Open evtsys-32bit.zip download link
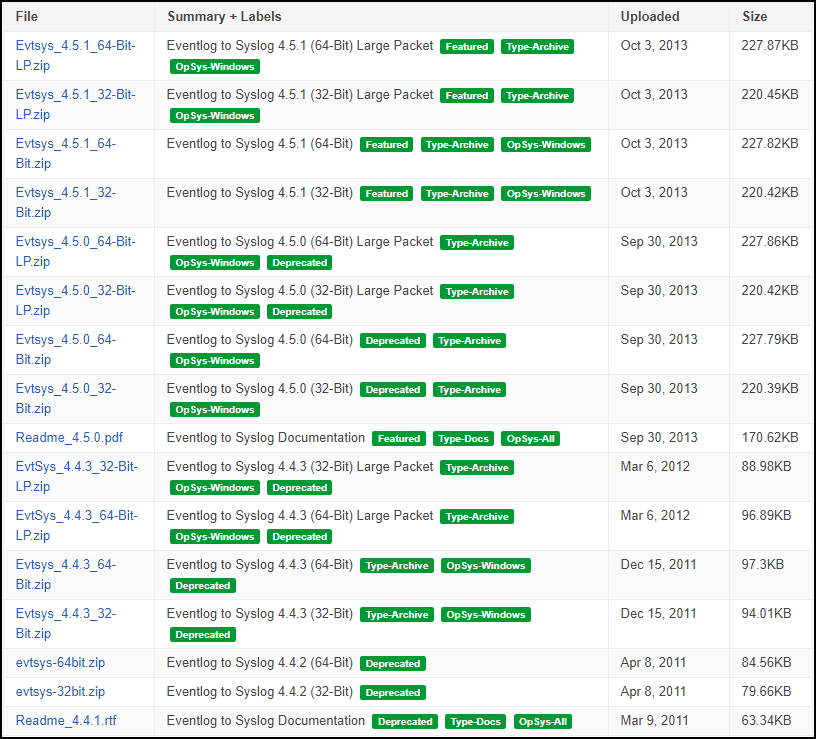Image resolution: width=816 pixels, height=739 pixels. pos(60,692)
